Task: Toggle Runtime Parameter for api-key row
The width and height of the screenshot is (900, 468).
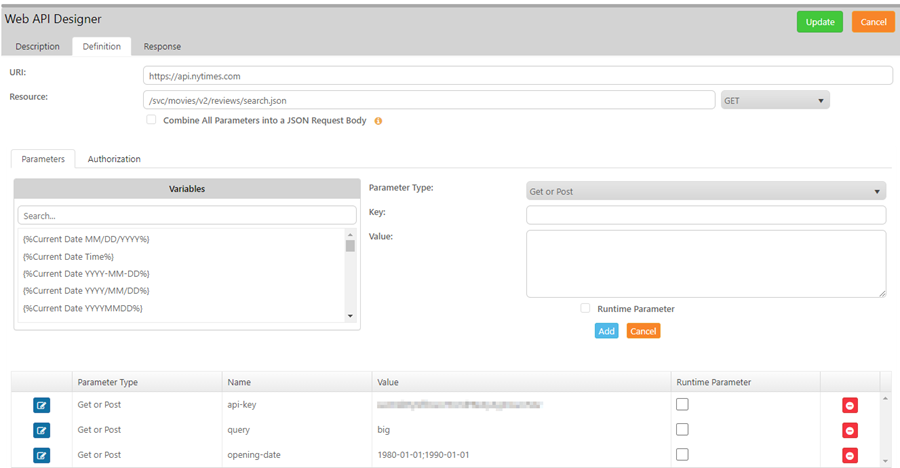Action: (x=682, y=404)
